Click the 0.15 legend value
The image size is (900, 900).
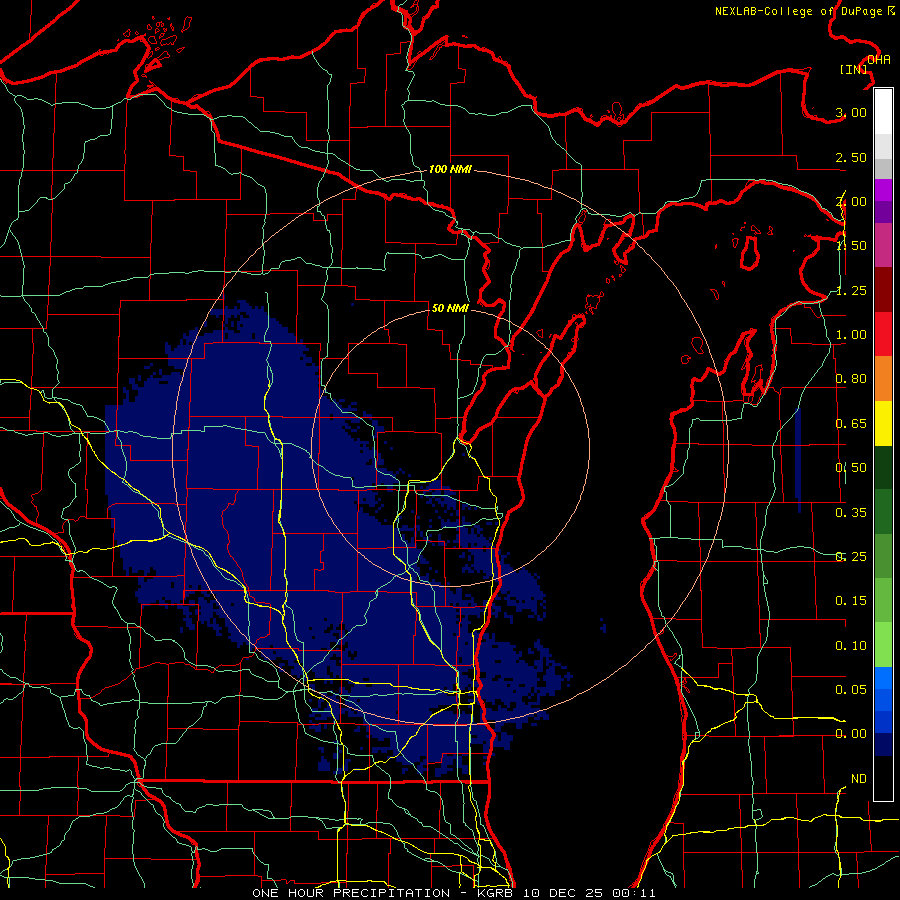click(851, 601)
